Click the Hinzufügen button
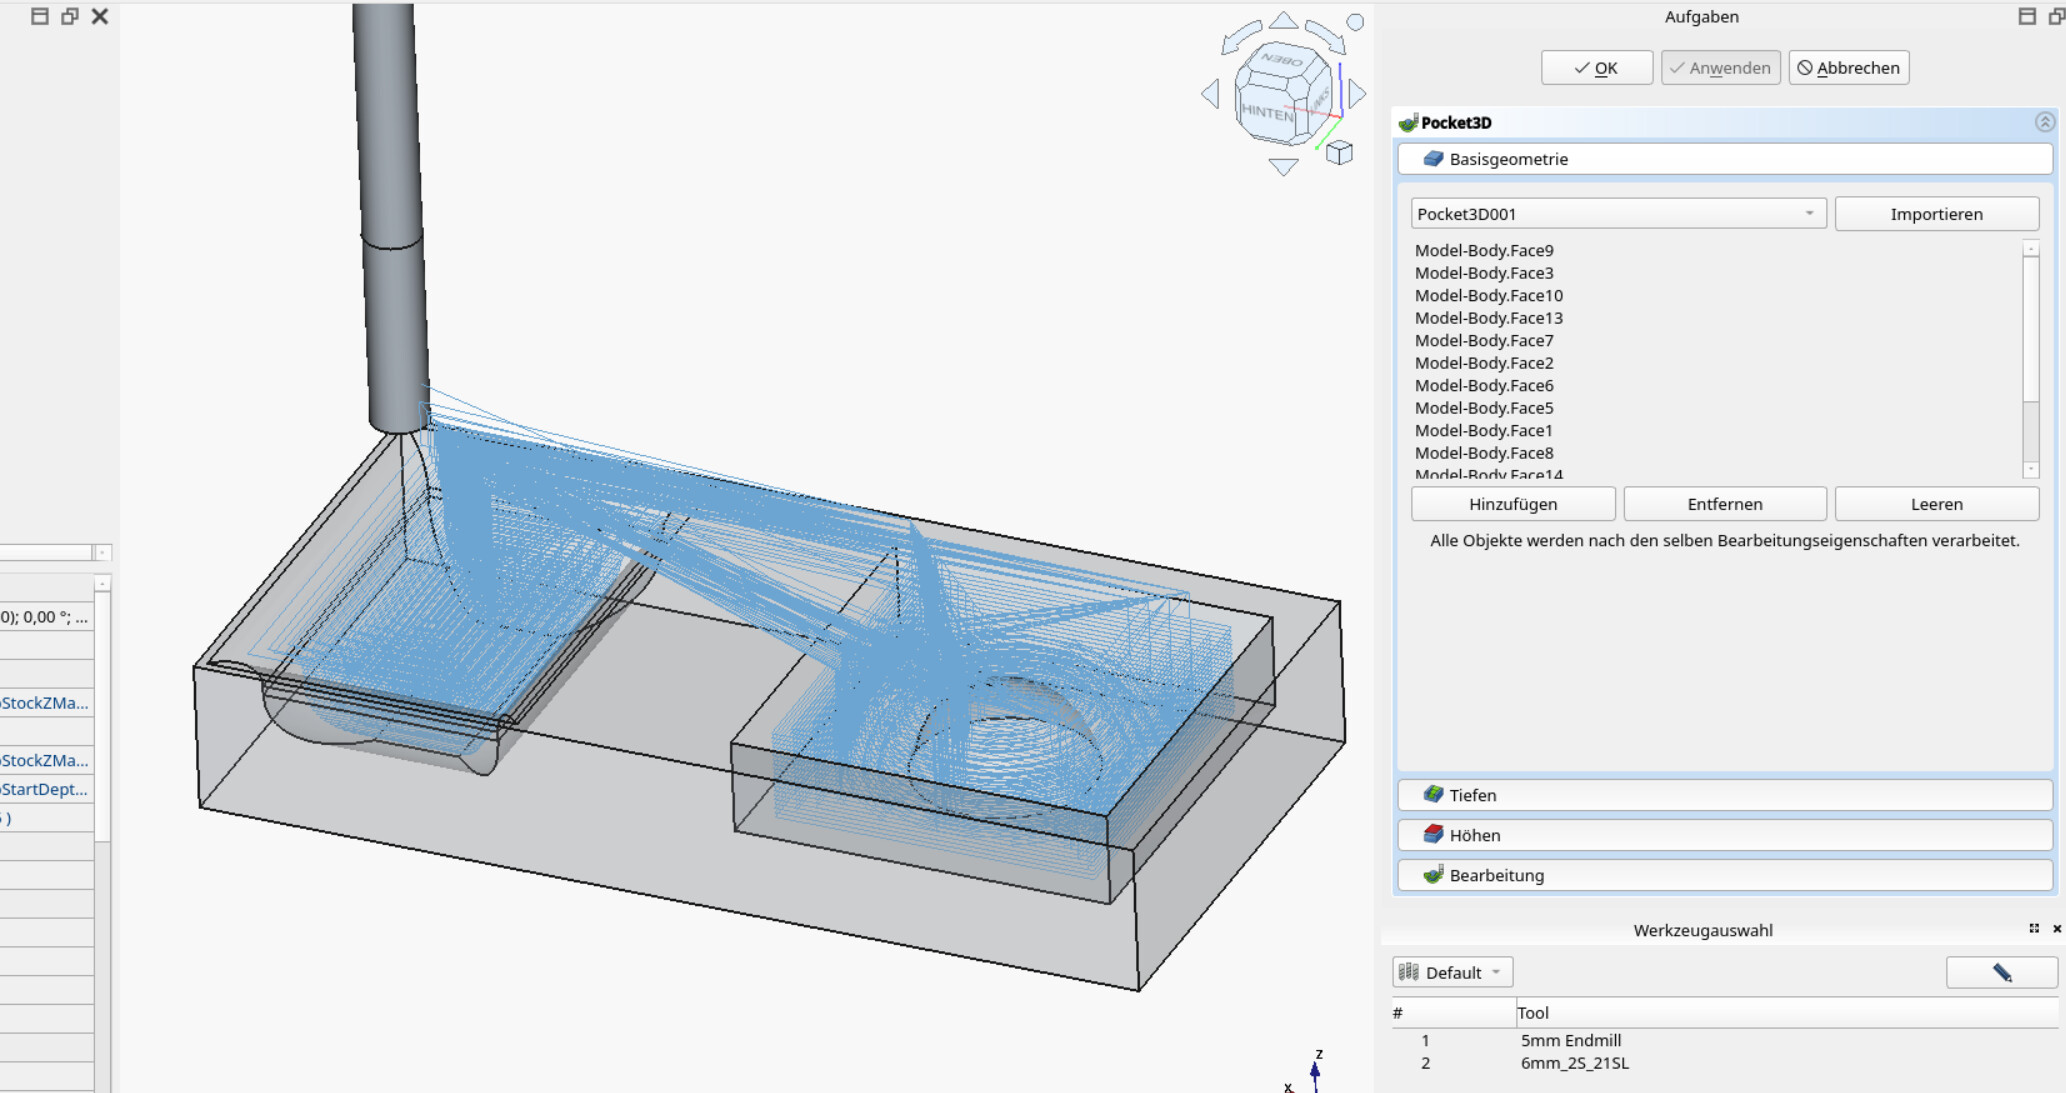The image size is (2066, 1093). point(1512,504)
